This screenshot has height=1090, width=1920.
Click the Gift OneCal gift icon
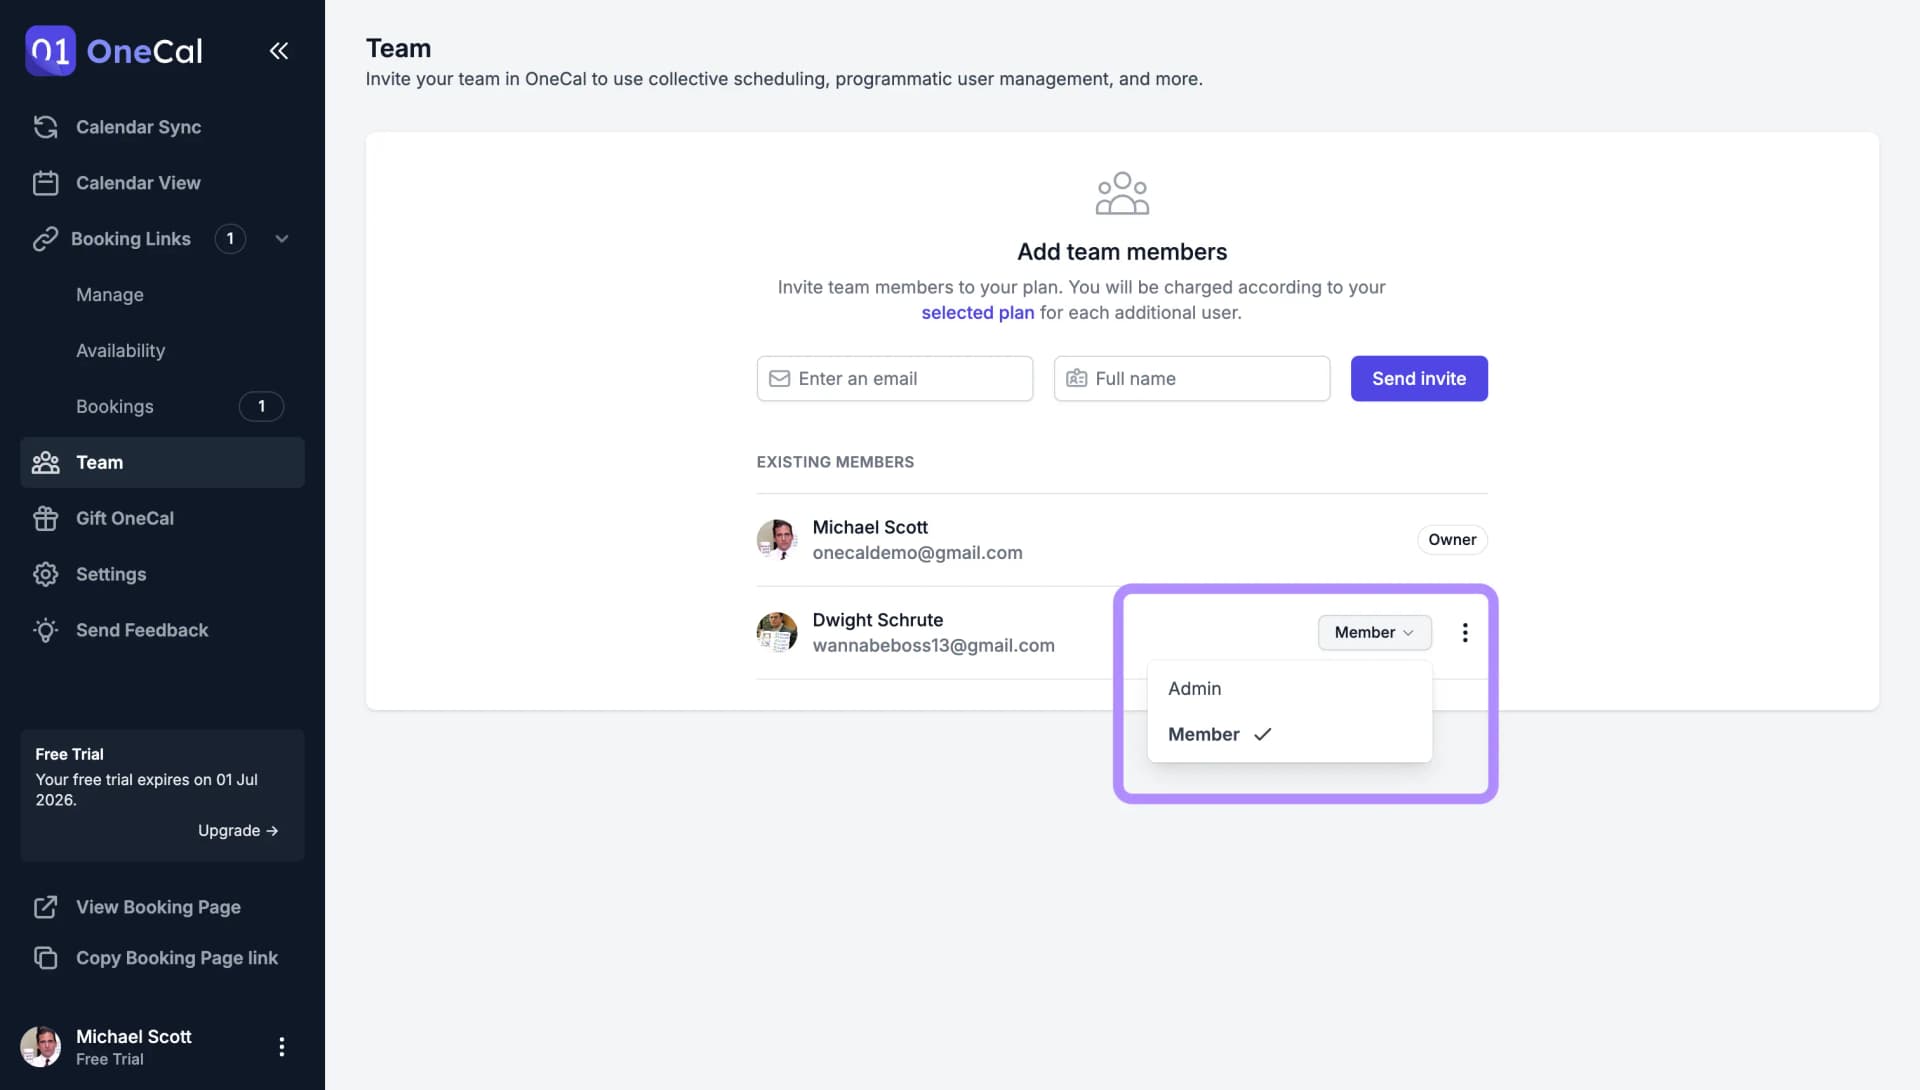(x=46, y=518)
